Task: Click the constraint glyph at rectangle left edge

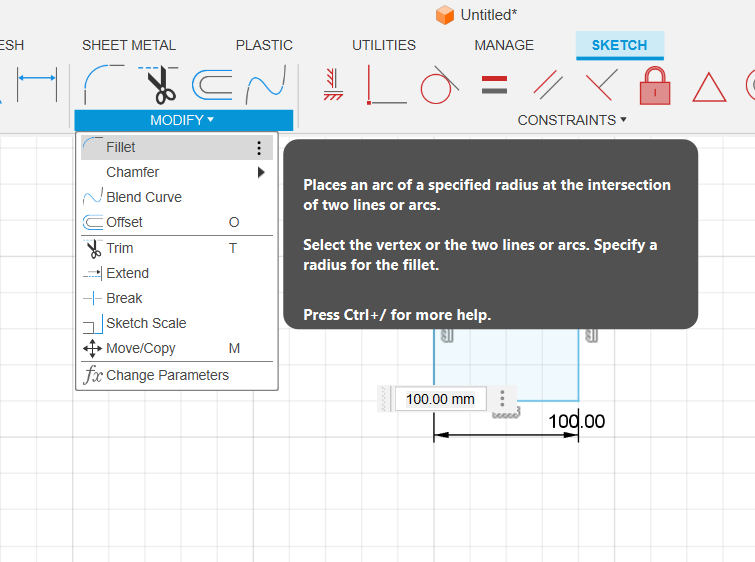Action: pos(447,335)
